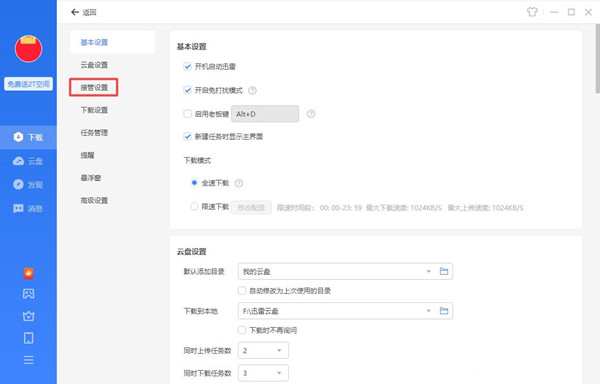Maximize the Xunlei window
600x384 pixels.
point(571,12)
